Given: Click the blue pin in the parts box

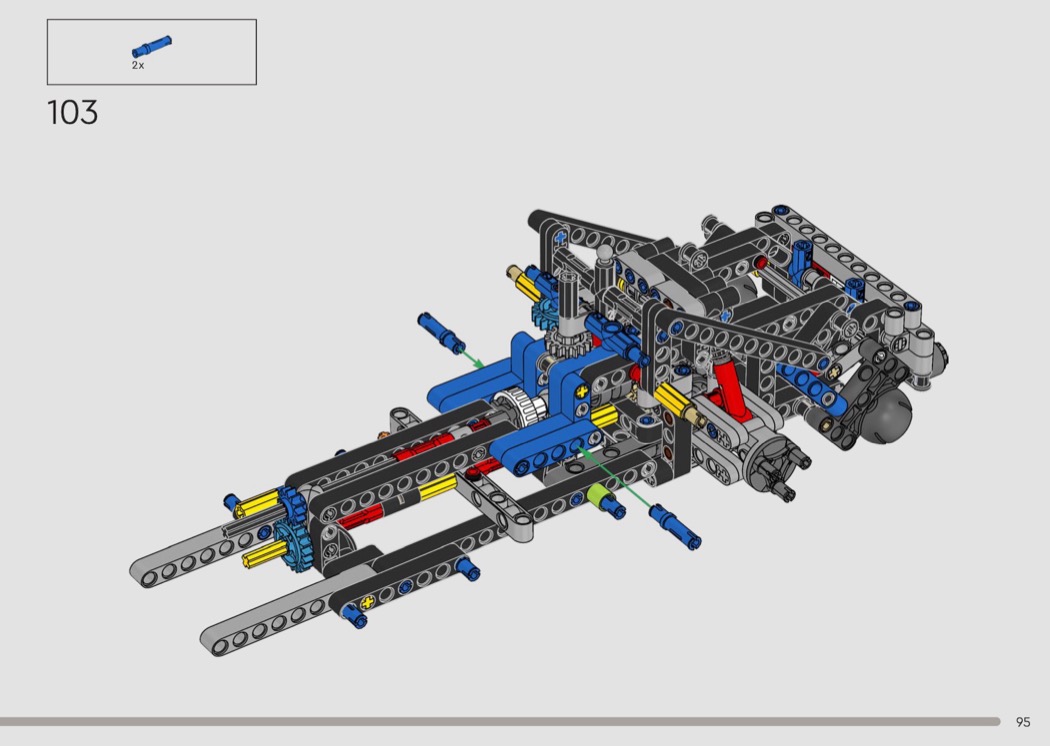Looking at the screenshot, I should [x=151, y=47].
